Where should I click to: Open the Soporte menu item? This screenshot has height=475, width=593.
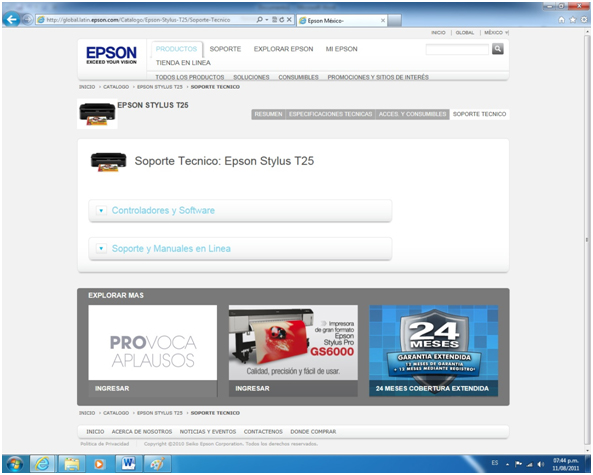[x=225, y=49]
